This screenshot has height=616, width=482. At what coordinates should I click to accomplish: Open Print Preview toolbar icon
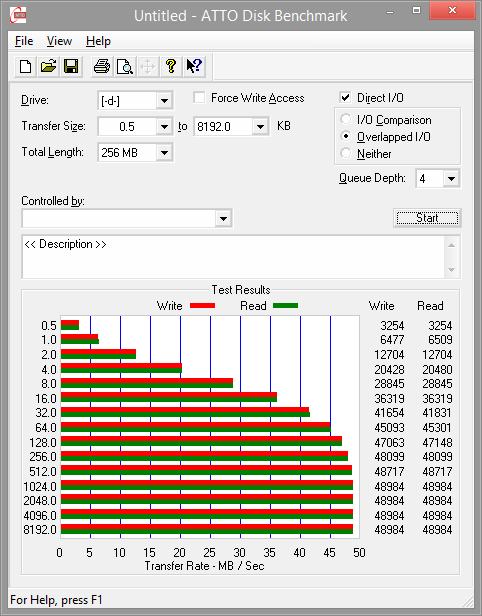[125, 66]
